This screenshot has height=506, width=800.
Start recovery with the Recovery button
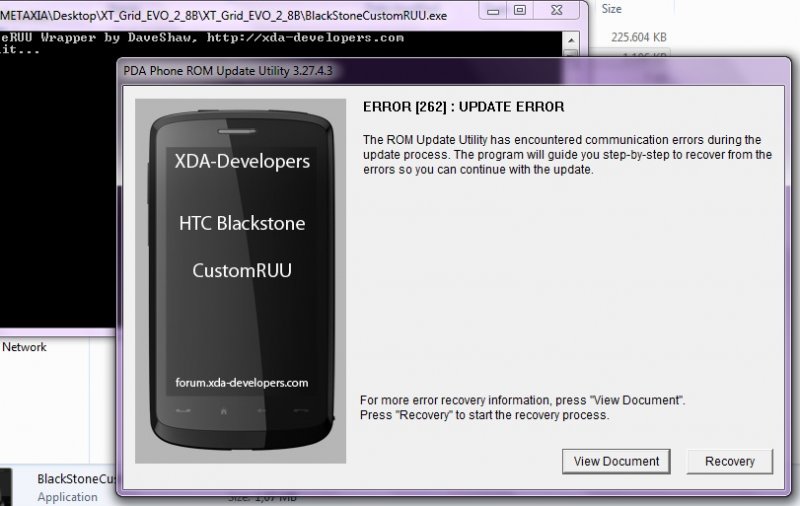[730, 461]
